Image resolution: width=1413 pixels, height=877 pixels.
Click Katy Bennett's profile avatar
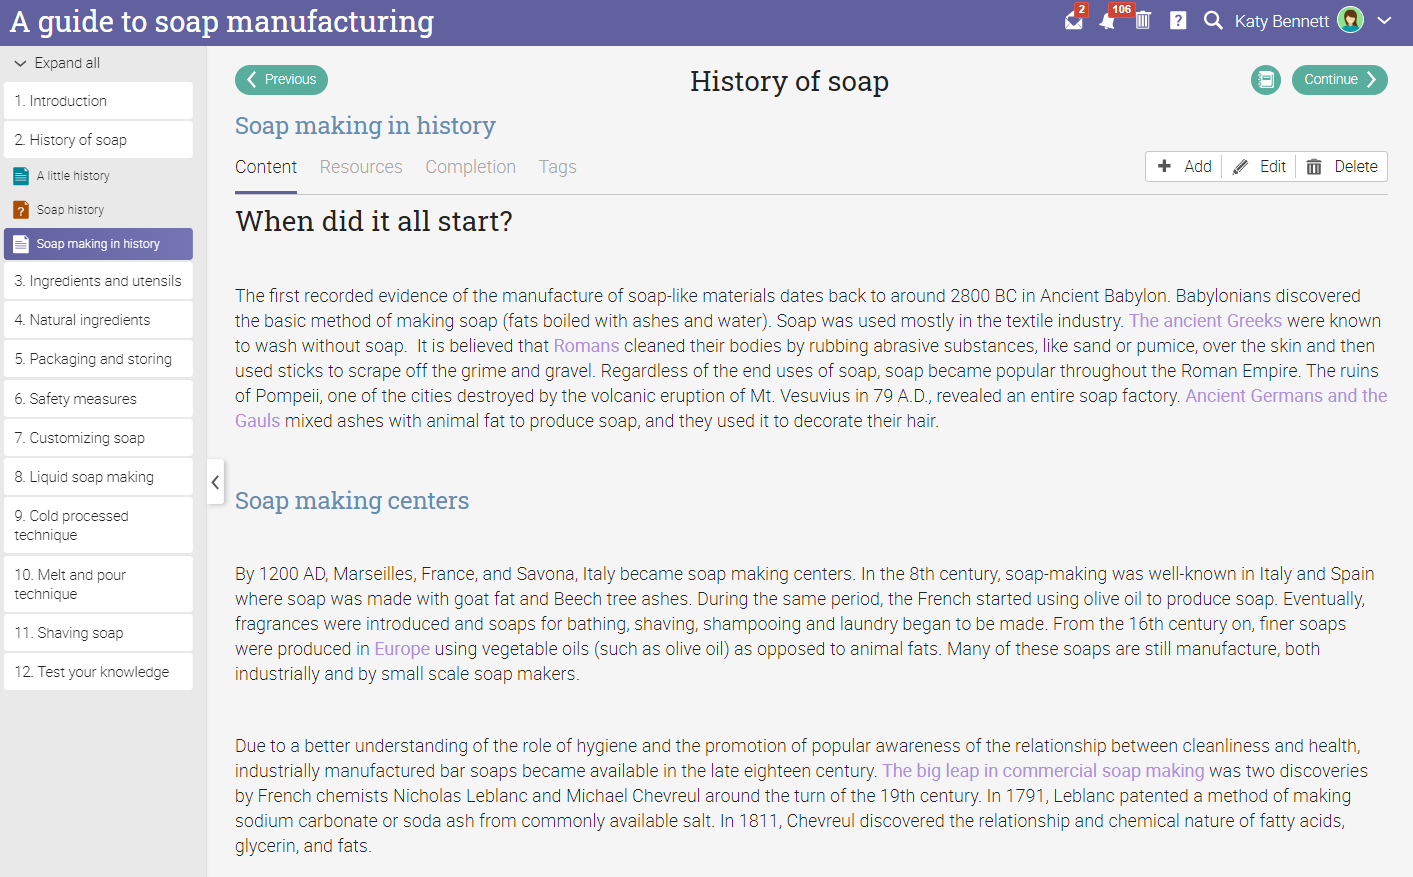tap(1350, 20)
